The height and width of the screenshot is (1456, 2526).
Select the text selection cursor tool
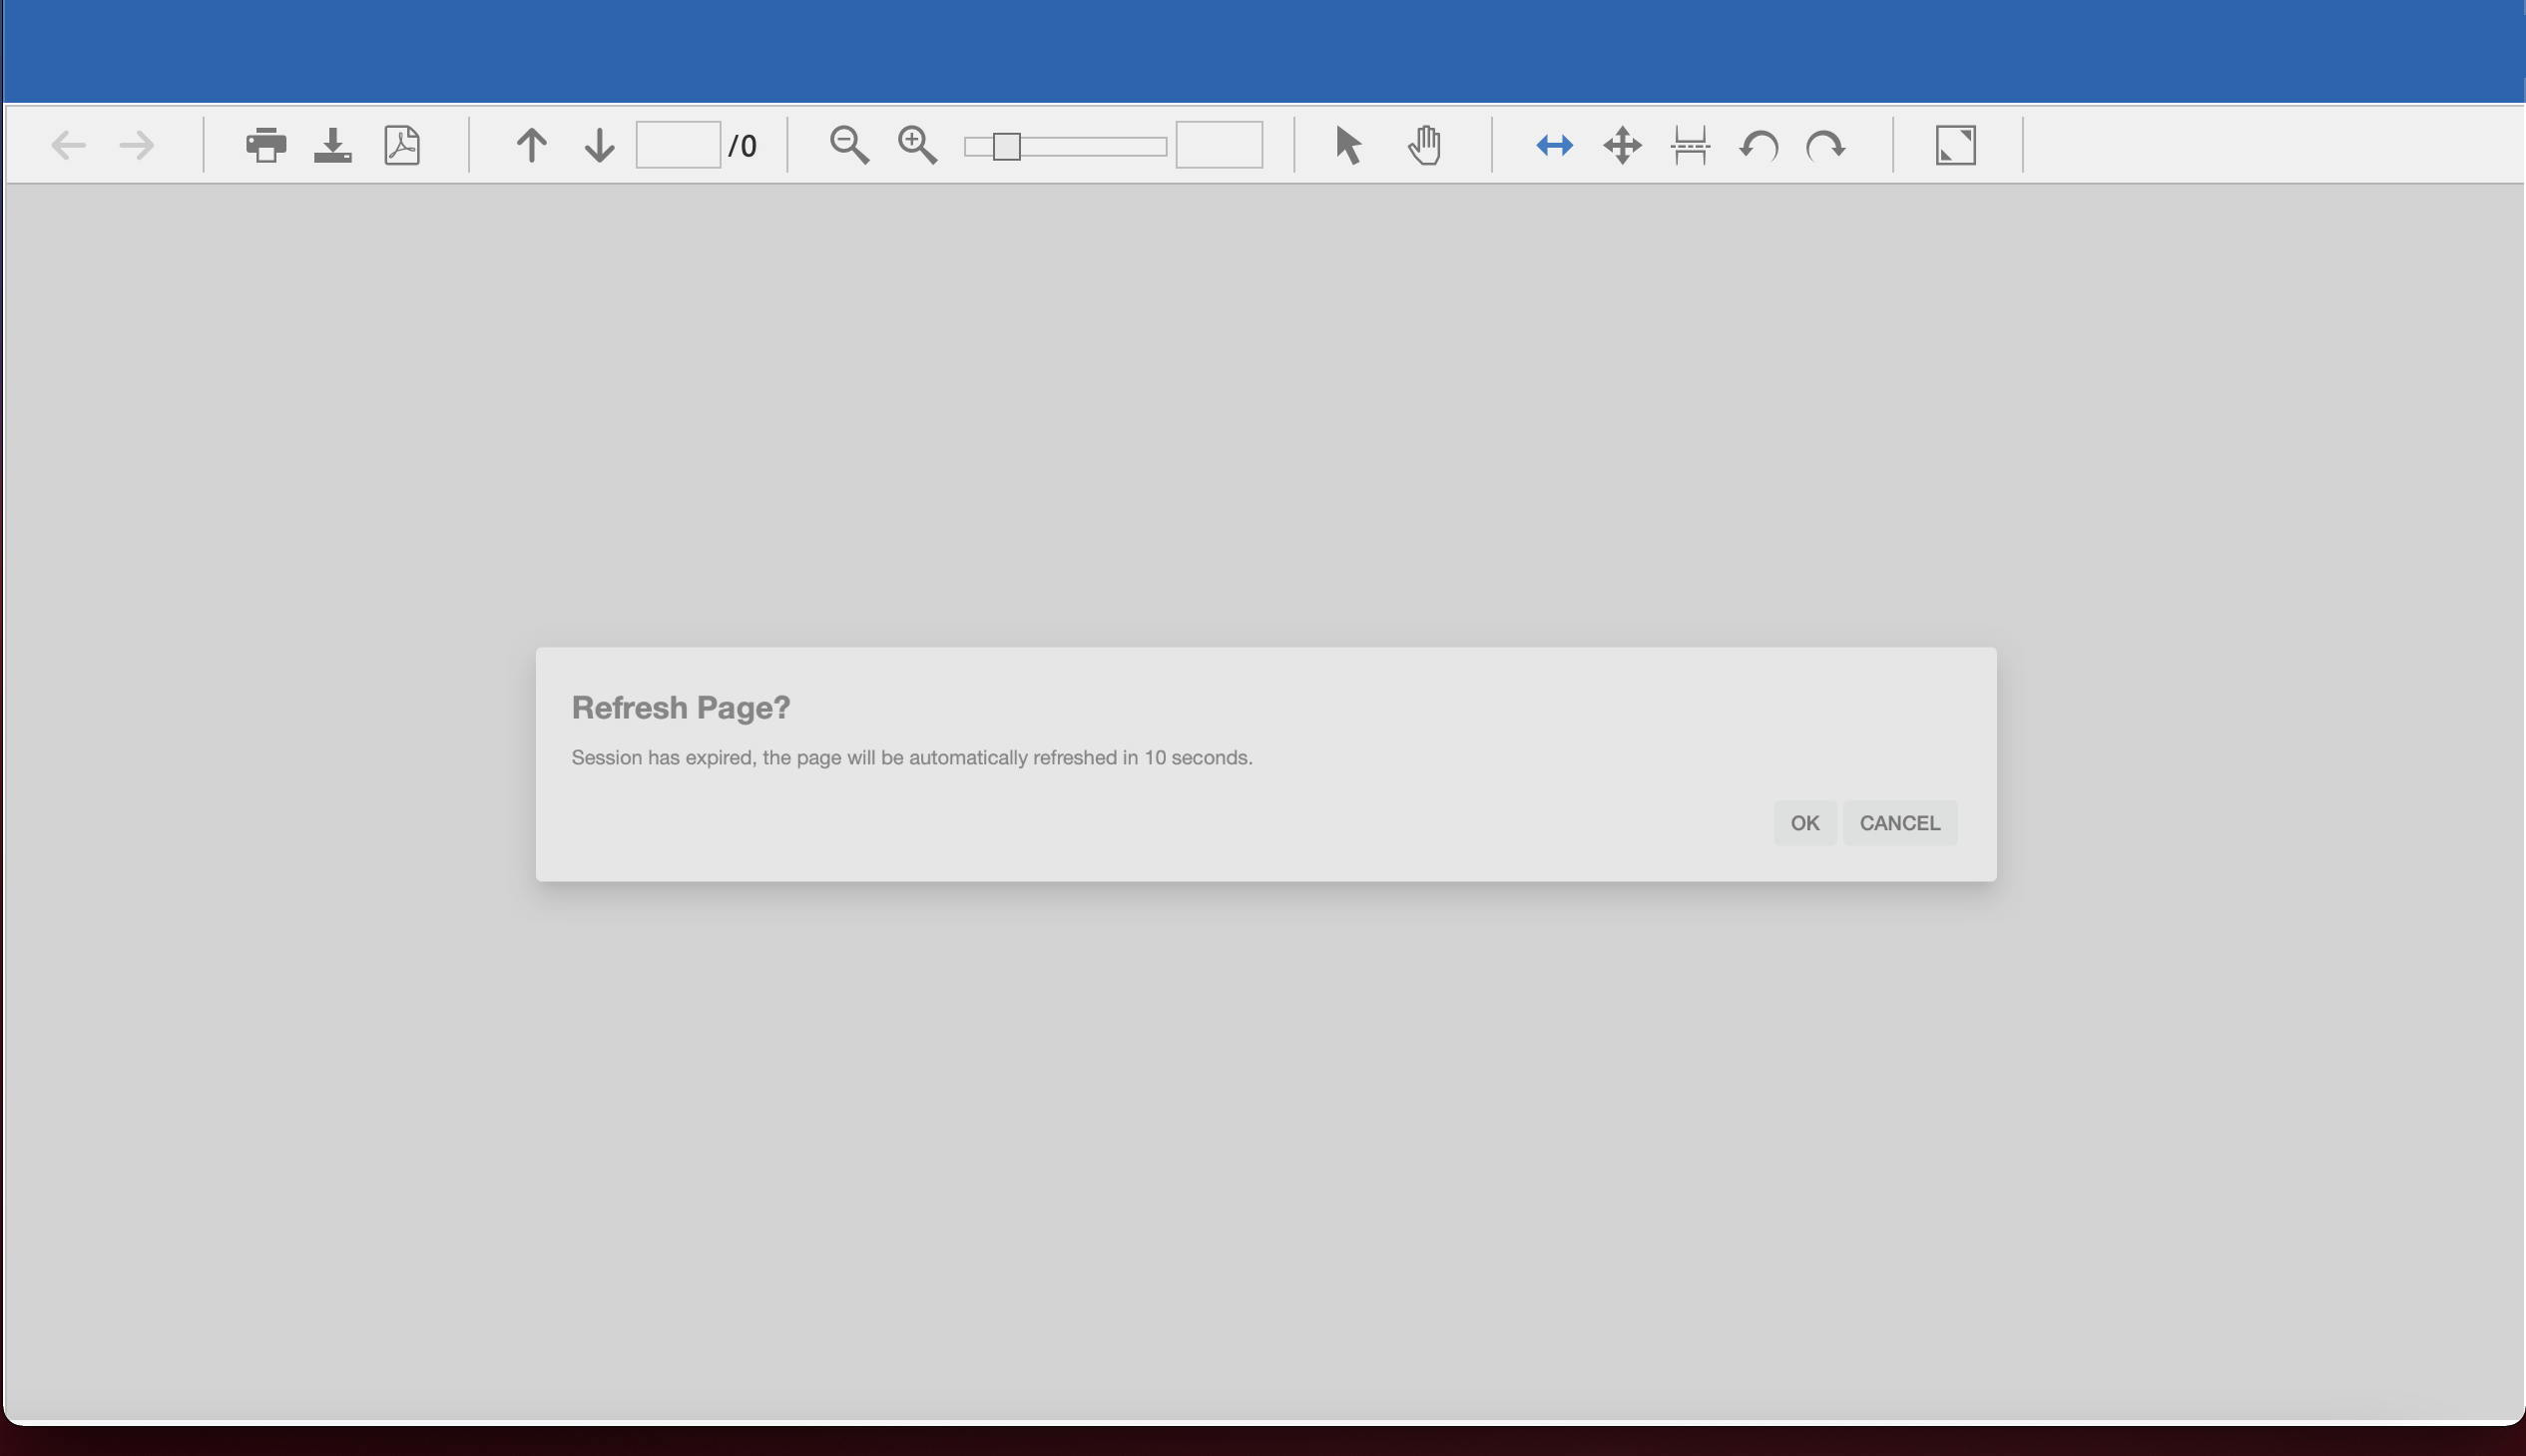(x=1346, y=145)
